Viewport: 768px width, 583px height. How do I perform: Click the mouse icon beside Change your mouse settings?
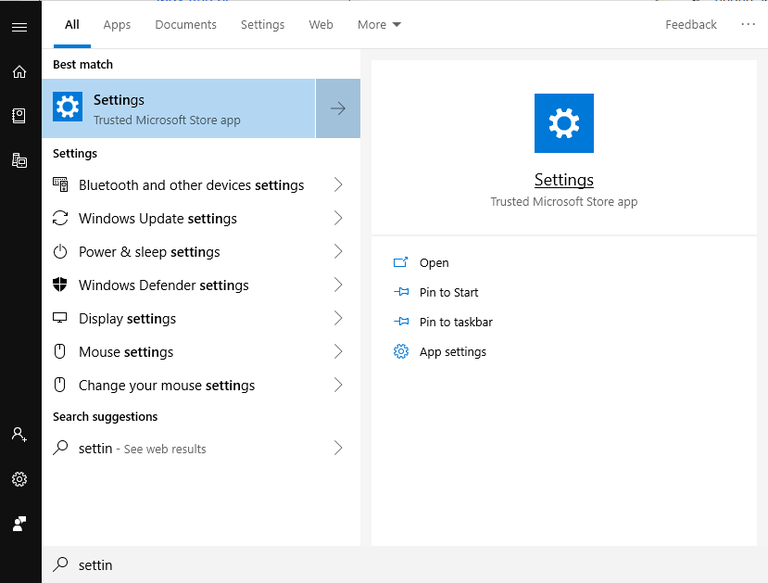pos(60,385)
